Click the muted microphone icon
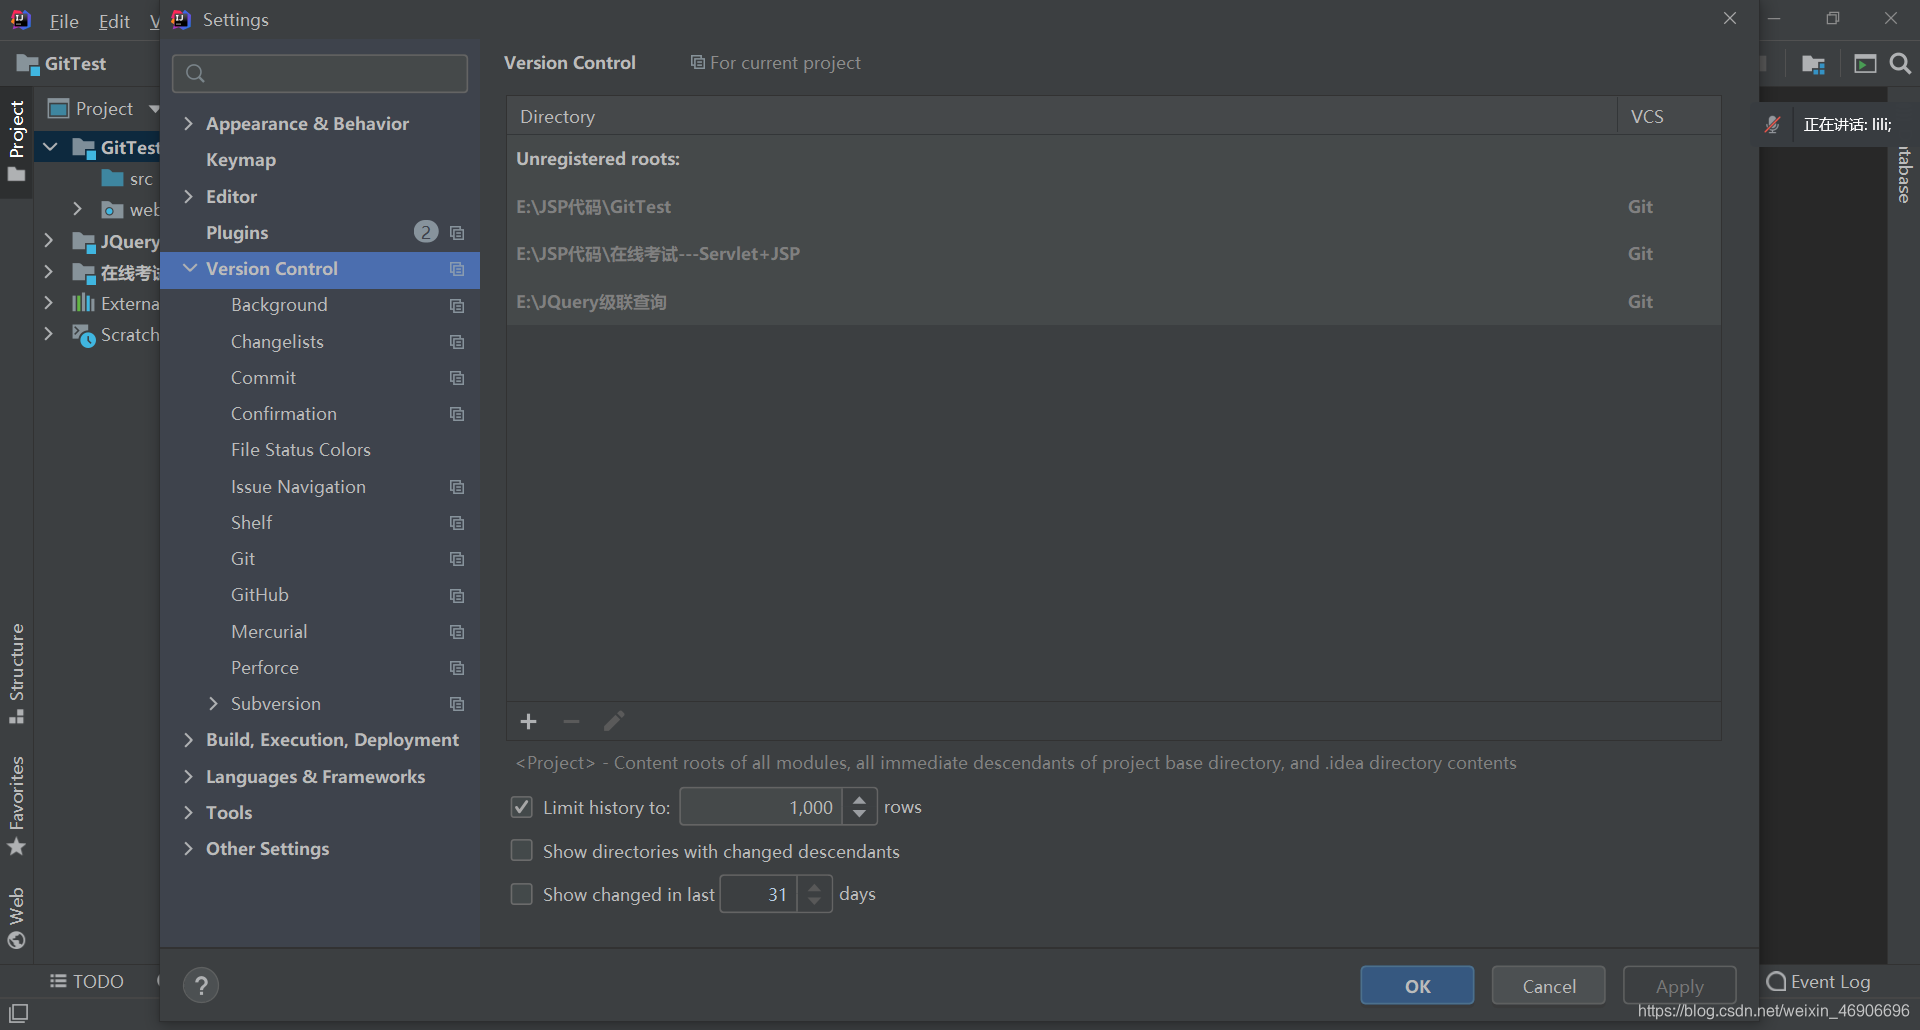The image size is (1920, 1030). tap(1772, 125)
